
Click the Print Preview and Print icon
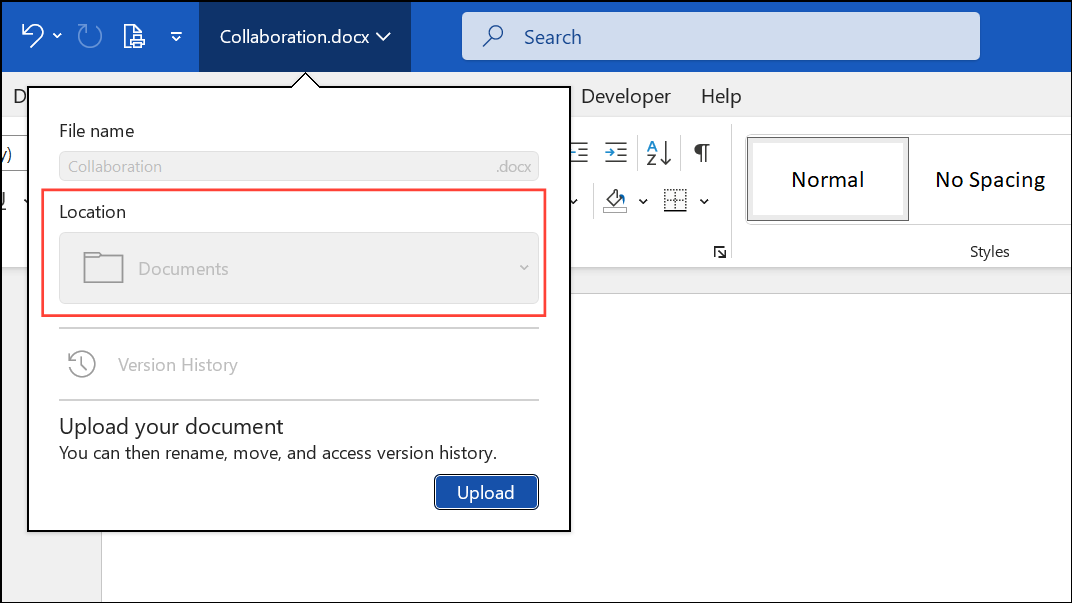click(x=134, y=36)
